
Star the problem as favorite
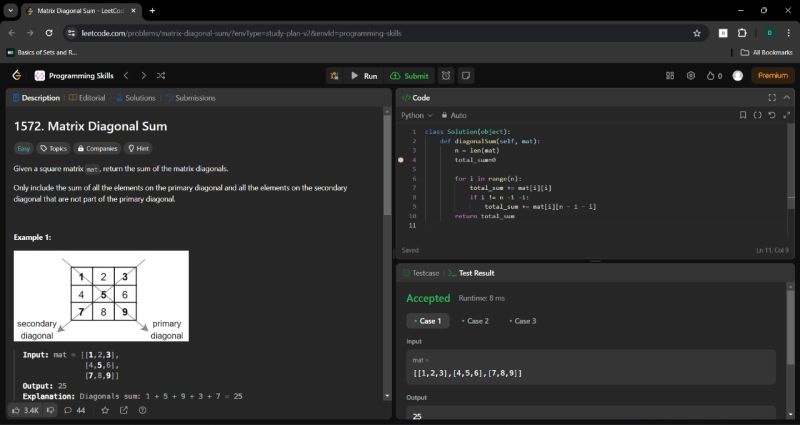pyautogui.click(x=105, y=410)
